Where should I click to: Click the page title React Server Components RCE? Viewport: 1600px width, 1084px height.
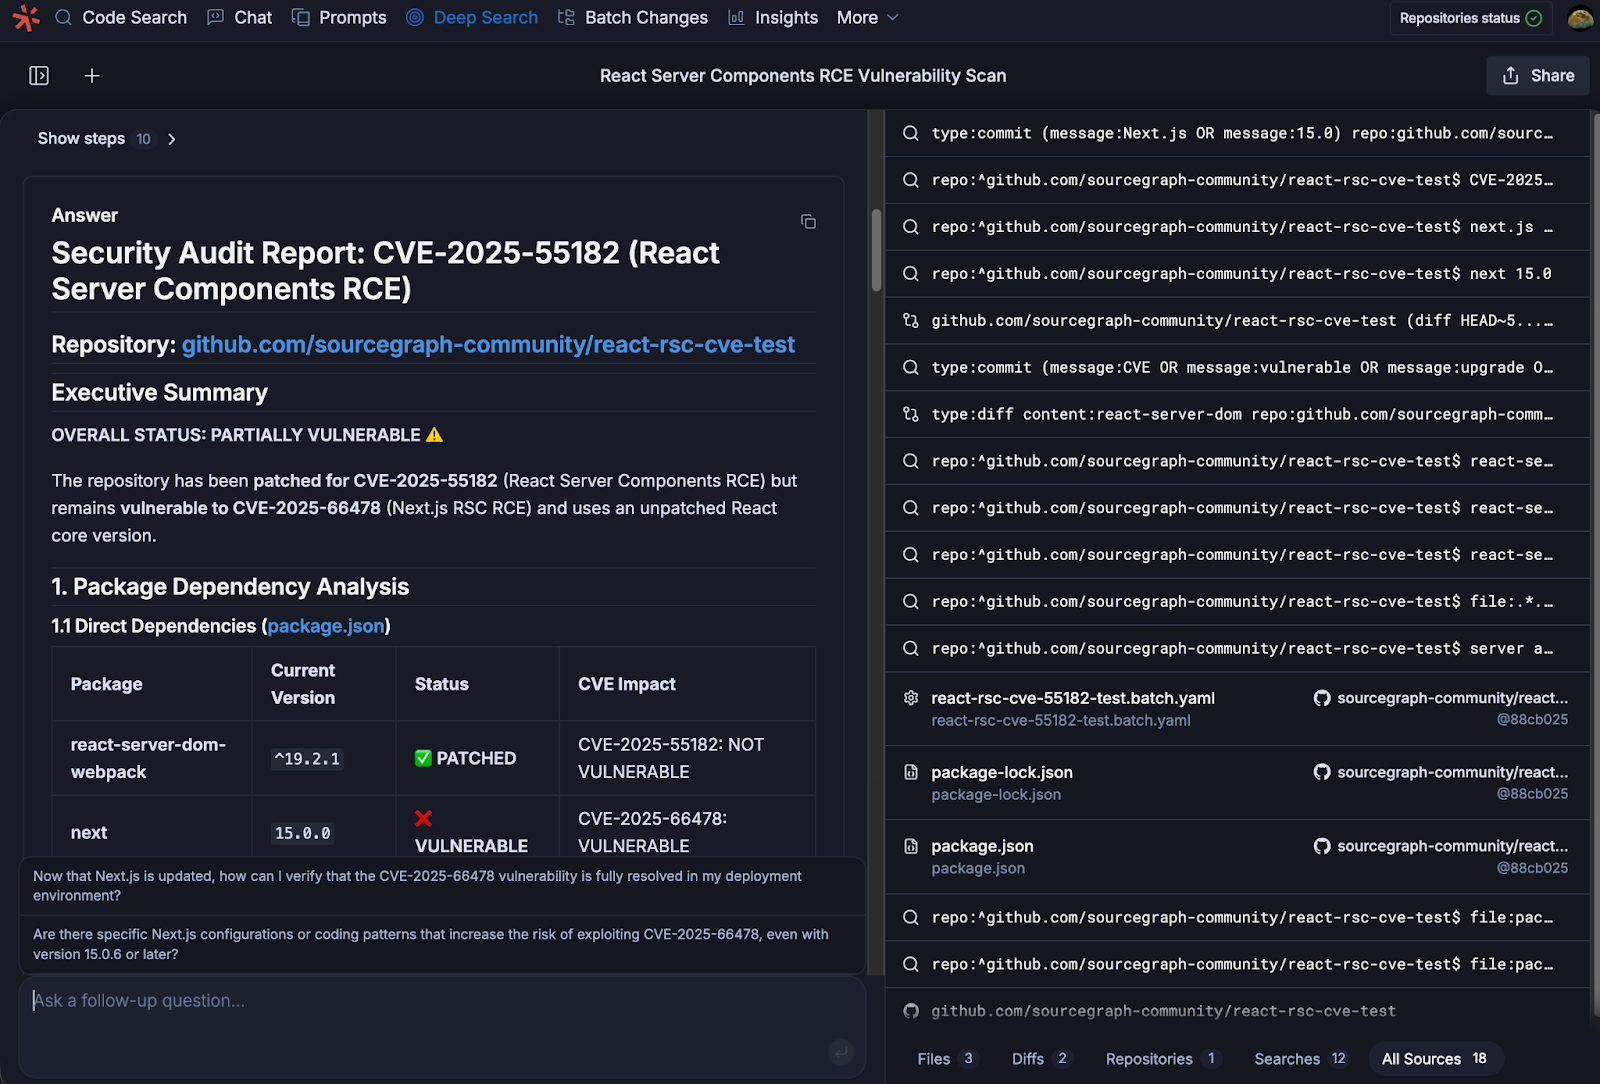tap(803, 76)
